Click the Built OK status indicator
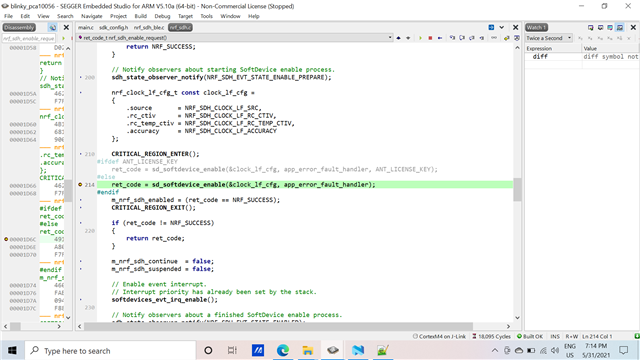 pyautogui.click(x=529, y=336)
